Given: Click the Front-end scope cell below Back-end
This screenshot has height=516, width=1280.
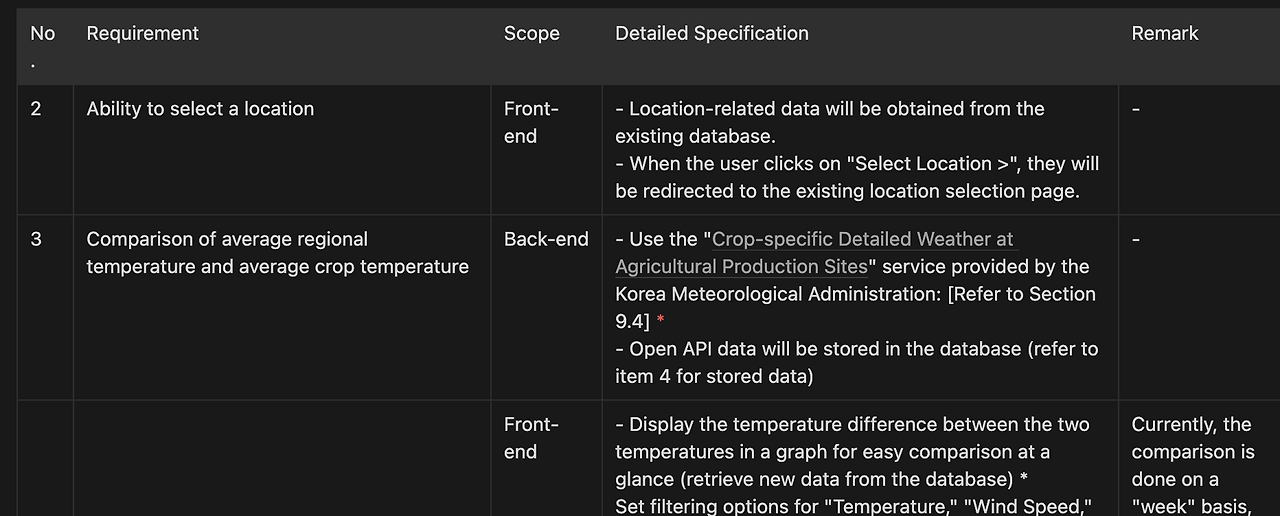Looking at the screenshot, I should (x=531, y=438).
